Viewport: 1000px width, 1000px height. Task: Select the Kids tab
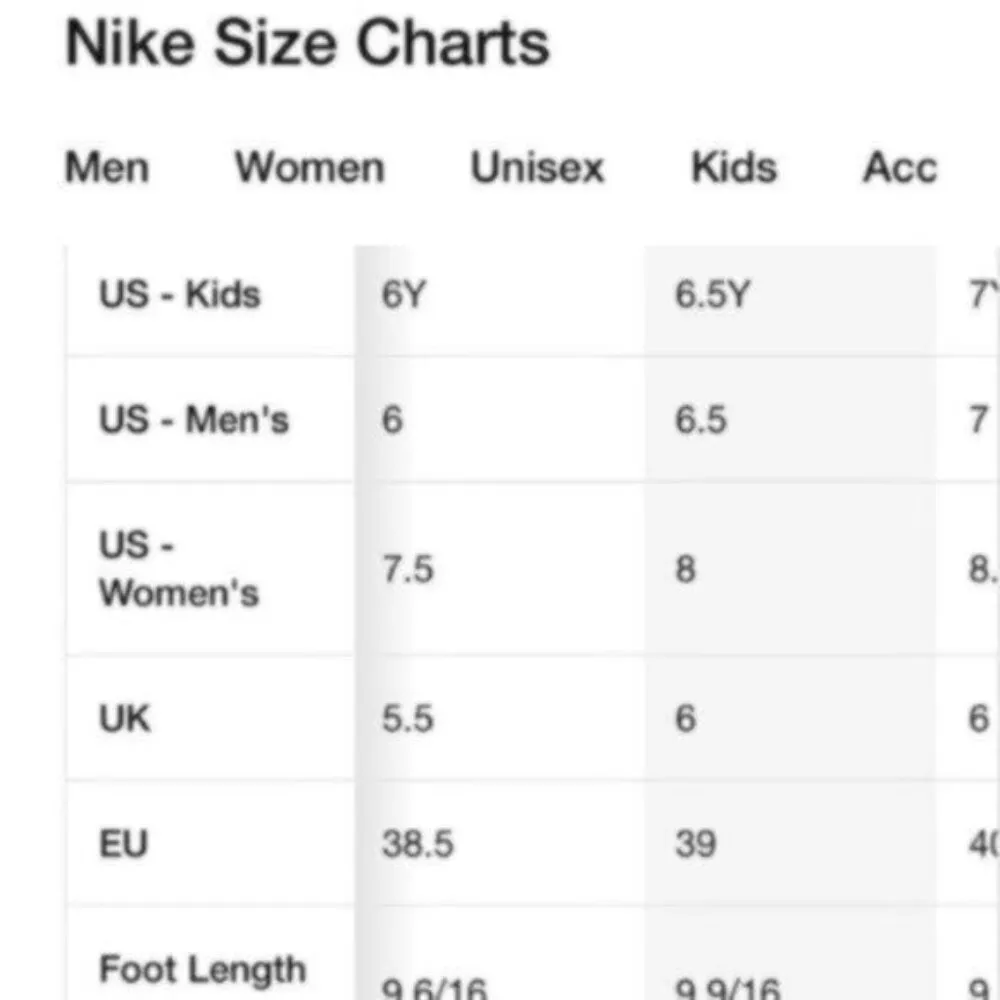click(732, 168)
